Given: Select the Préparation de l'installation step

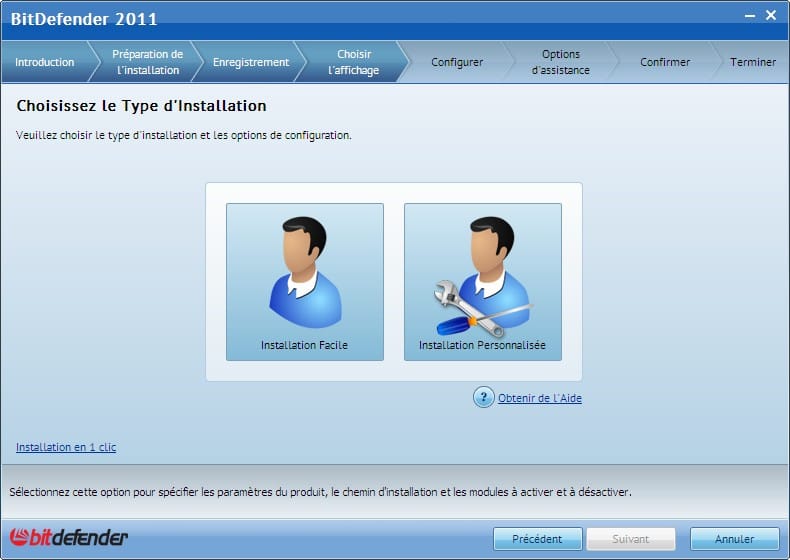Looking at the screenshot, I should pos(148,62).
